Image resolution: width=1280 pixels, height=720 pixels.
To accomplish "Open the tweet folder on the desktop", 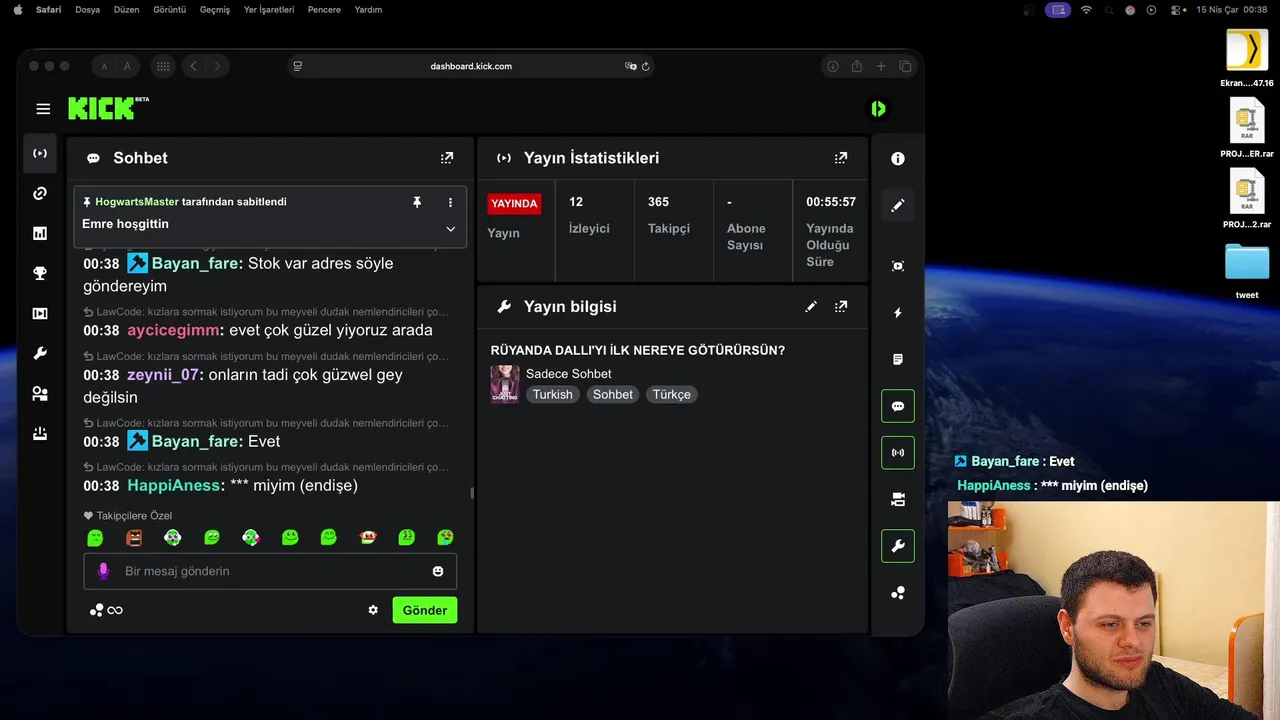I will click(1247, 262).
